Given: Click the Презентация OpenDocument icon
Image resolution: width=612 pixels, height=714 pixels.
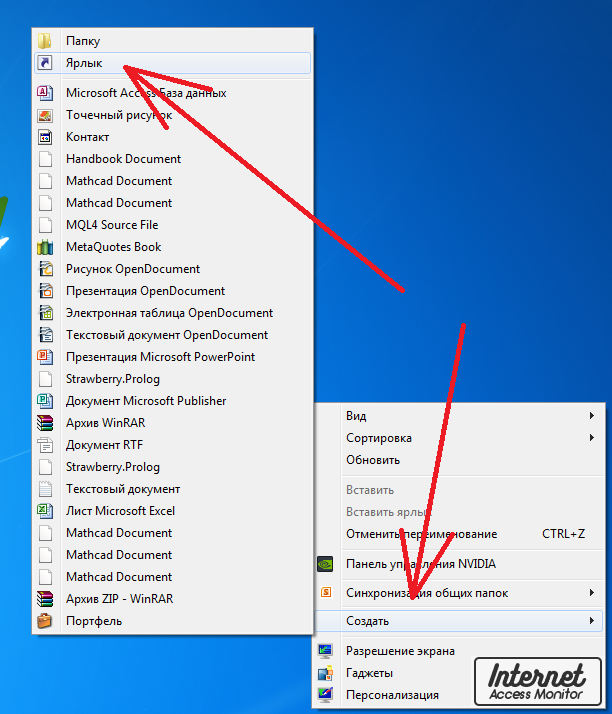Looking at the screenshot, I should [x=45, y=291].
